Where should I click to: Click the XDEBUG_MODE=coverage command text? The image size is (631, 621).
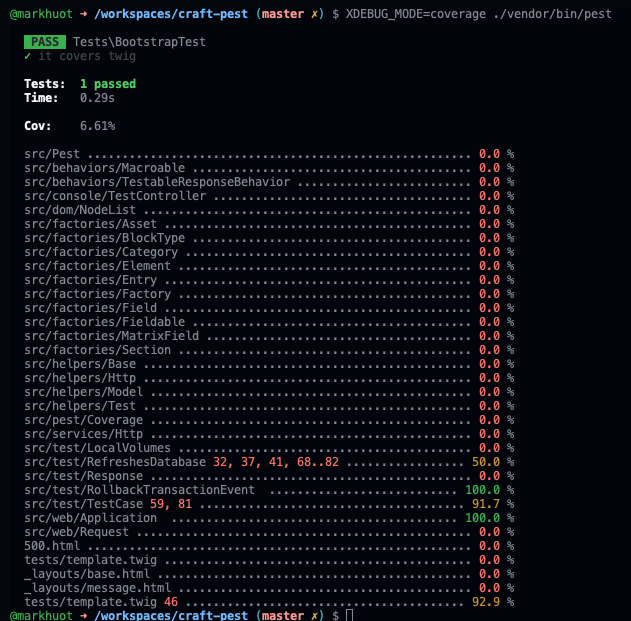coord(416,14)
